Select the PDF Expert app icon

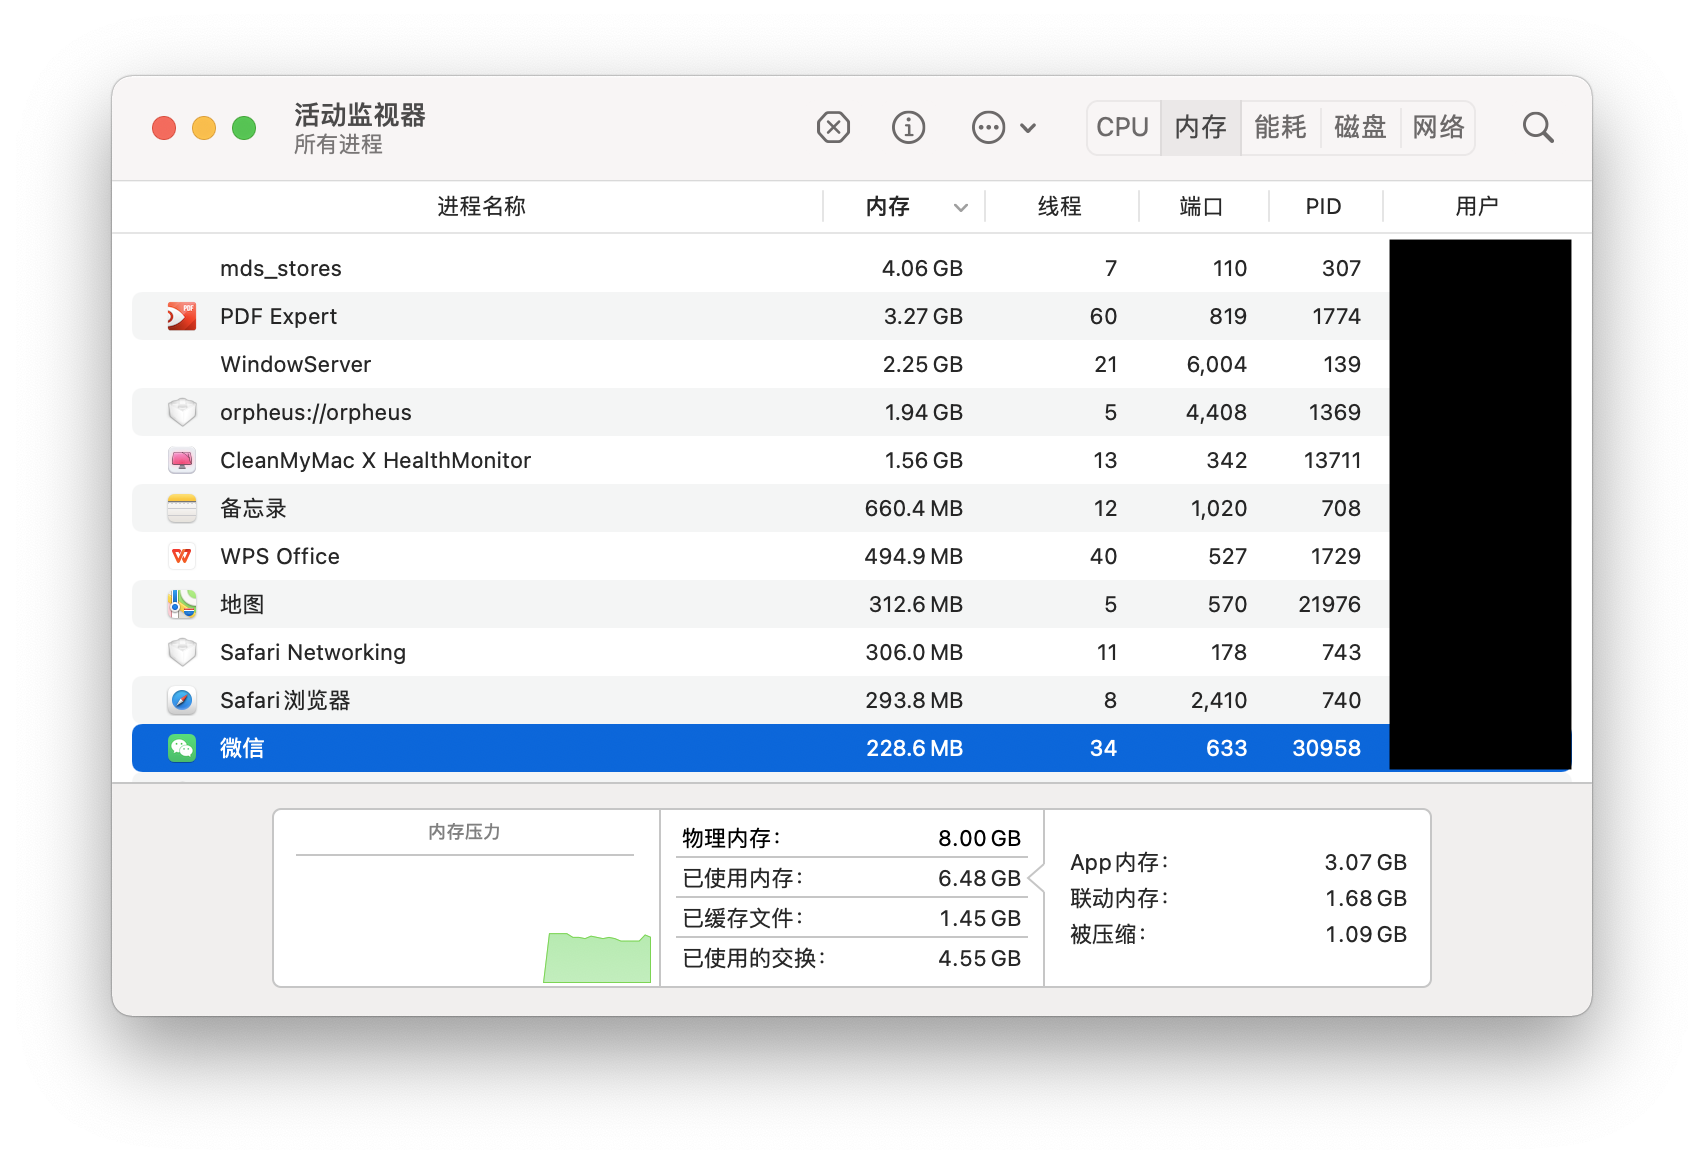point(182,316)
